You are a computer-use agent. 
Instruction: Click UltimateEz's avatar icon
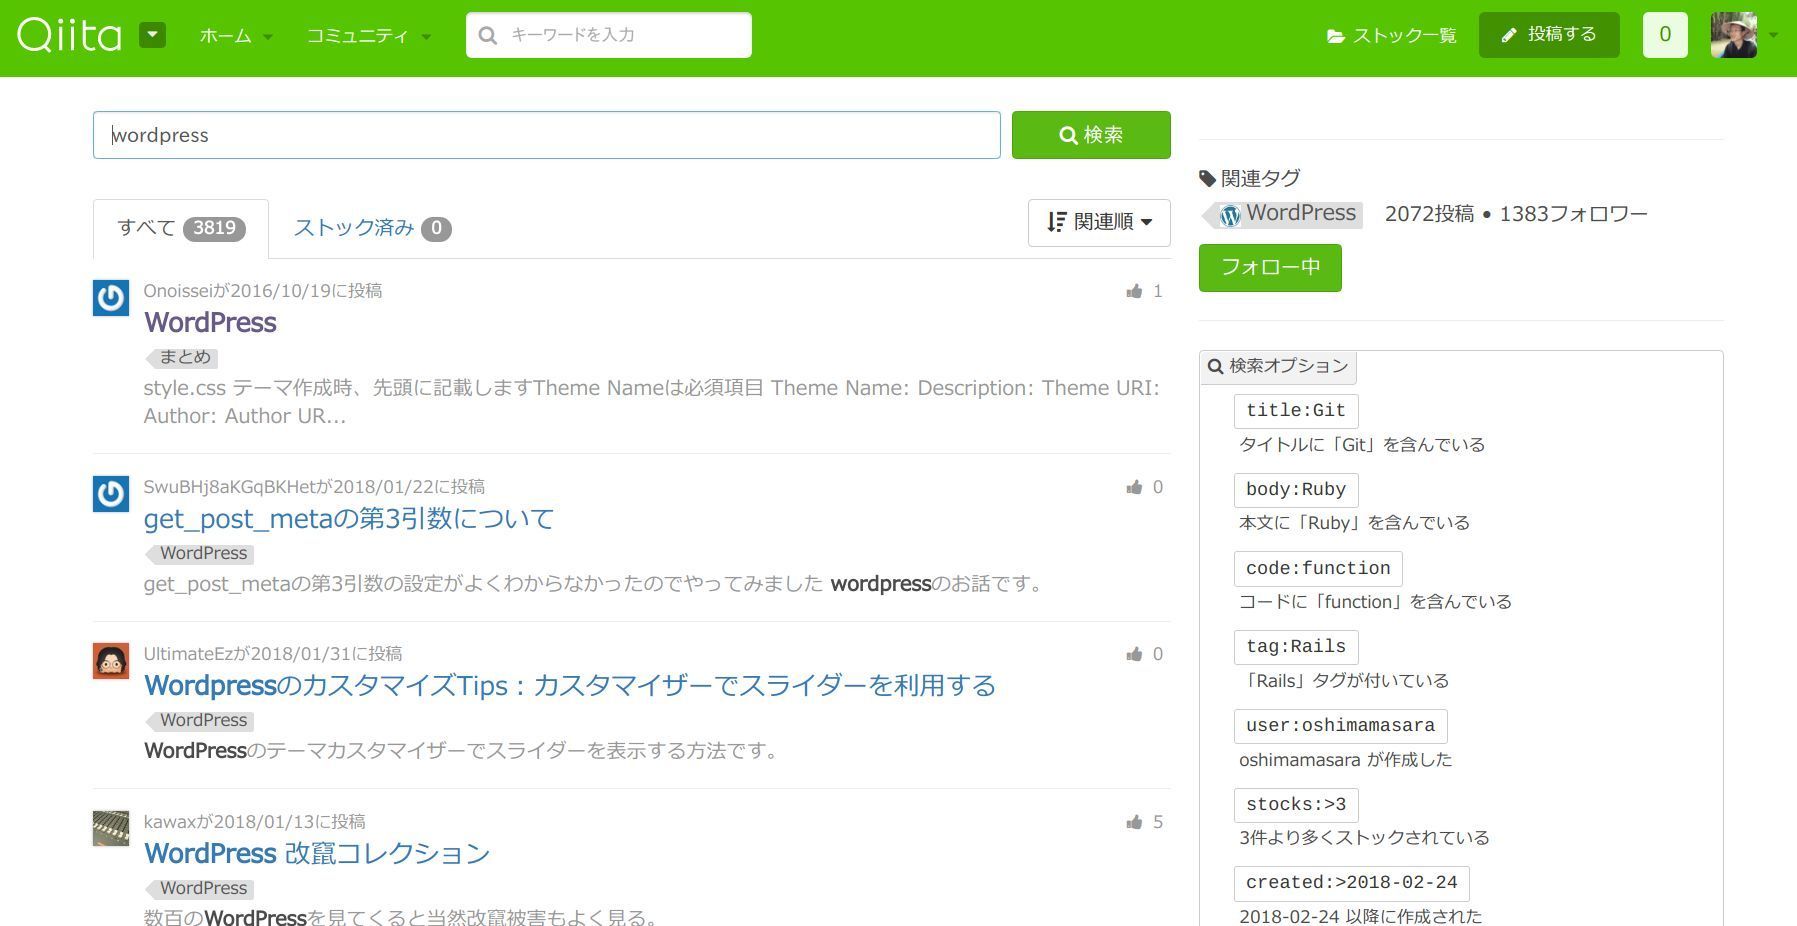pos(111,661)
